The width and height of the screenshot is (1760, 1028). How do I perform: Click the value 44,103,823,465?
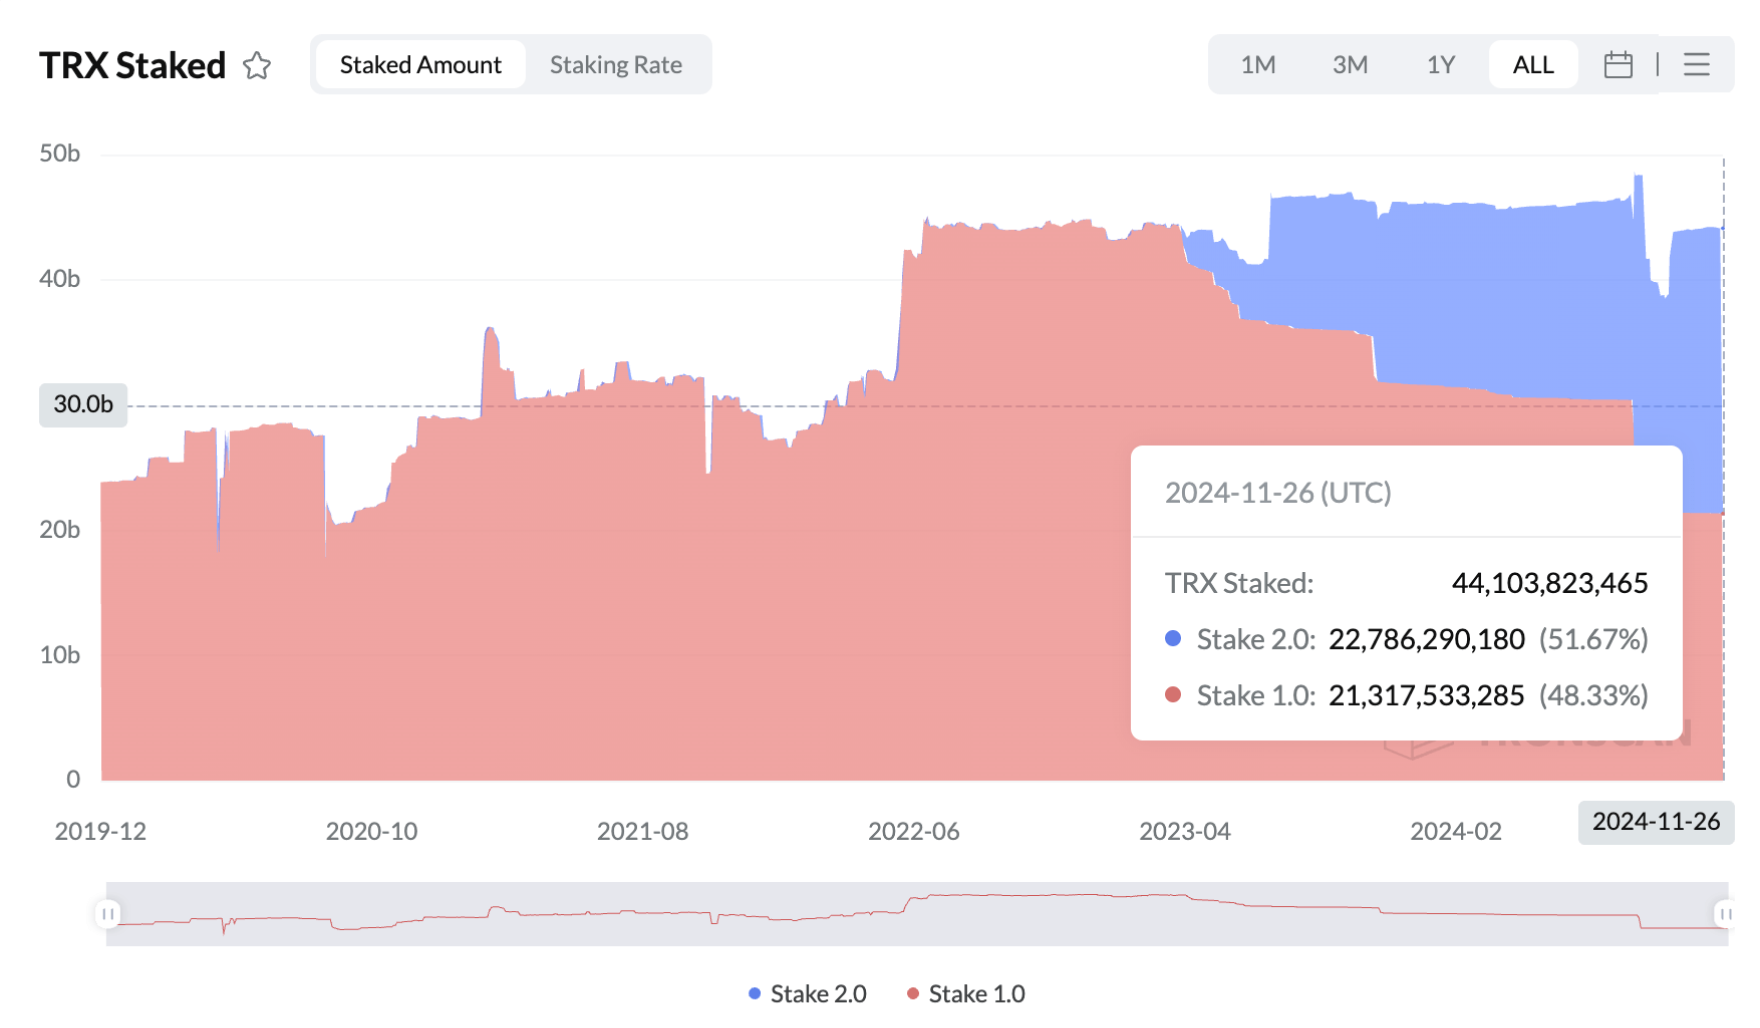coord(1550,583)
